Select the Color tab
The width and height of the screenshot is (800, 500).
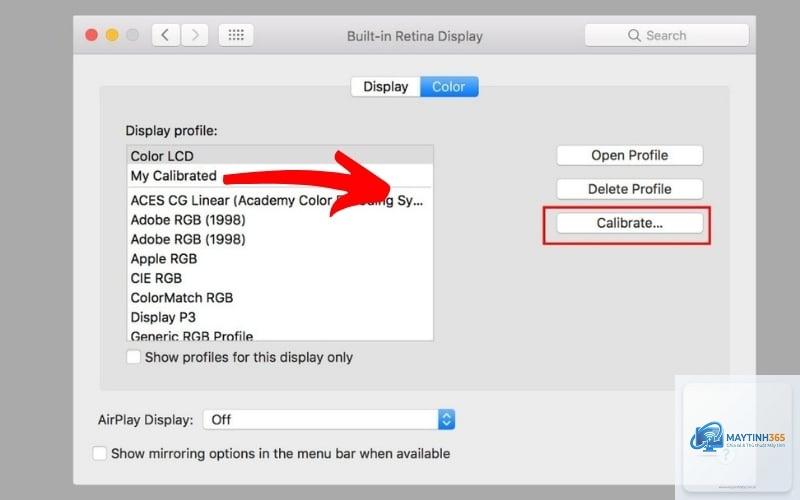click(x=449, y=87)
